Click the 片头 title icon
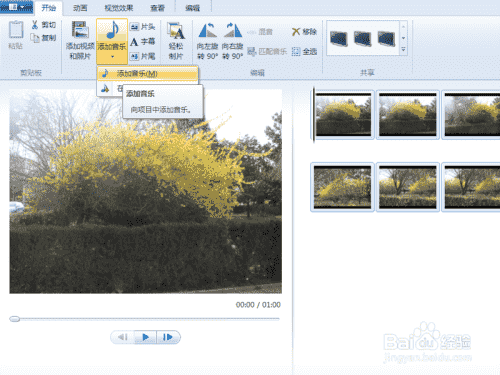 tap(134, 27)
